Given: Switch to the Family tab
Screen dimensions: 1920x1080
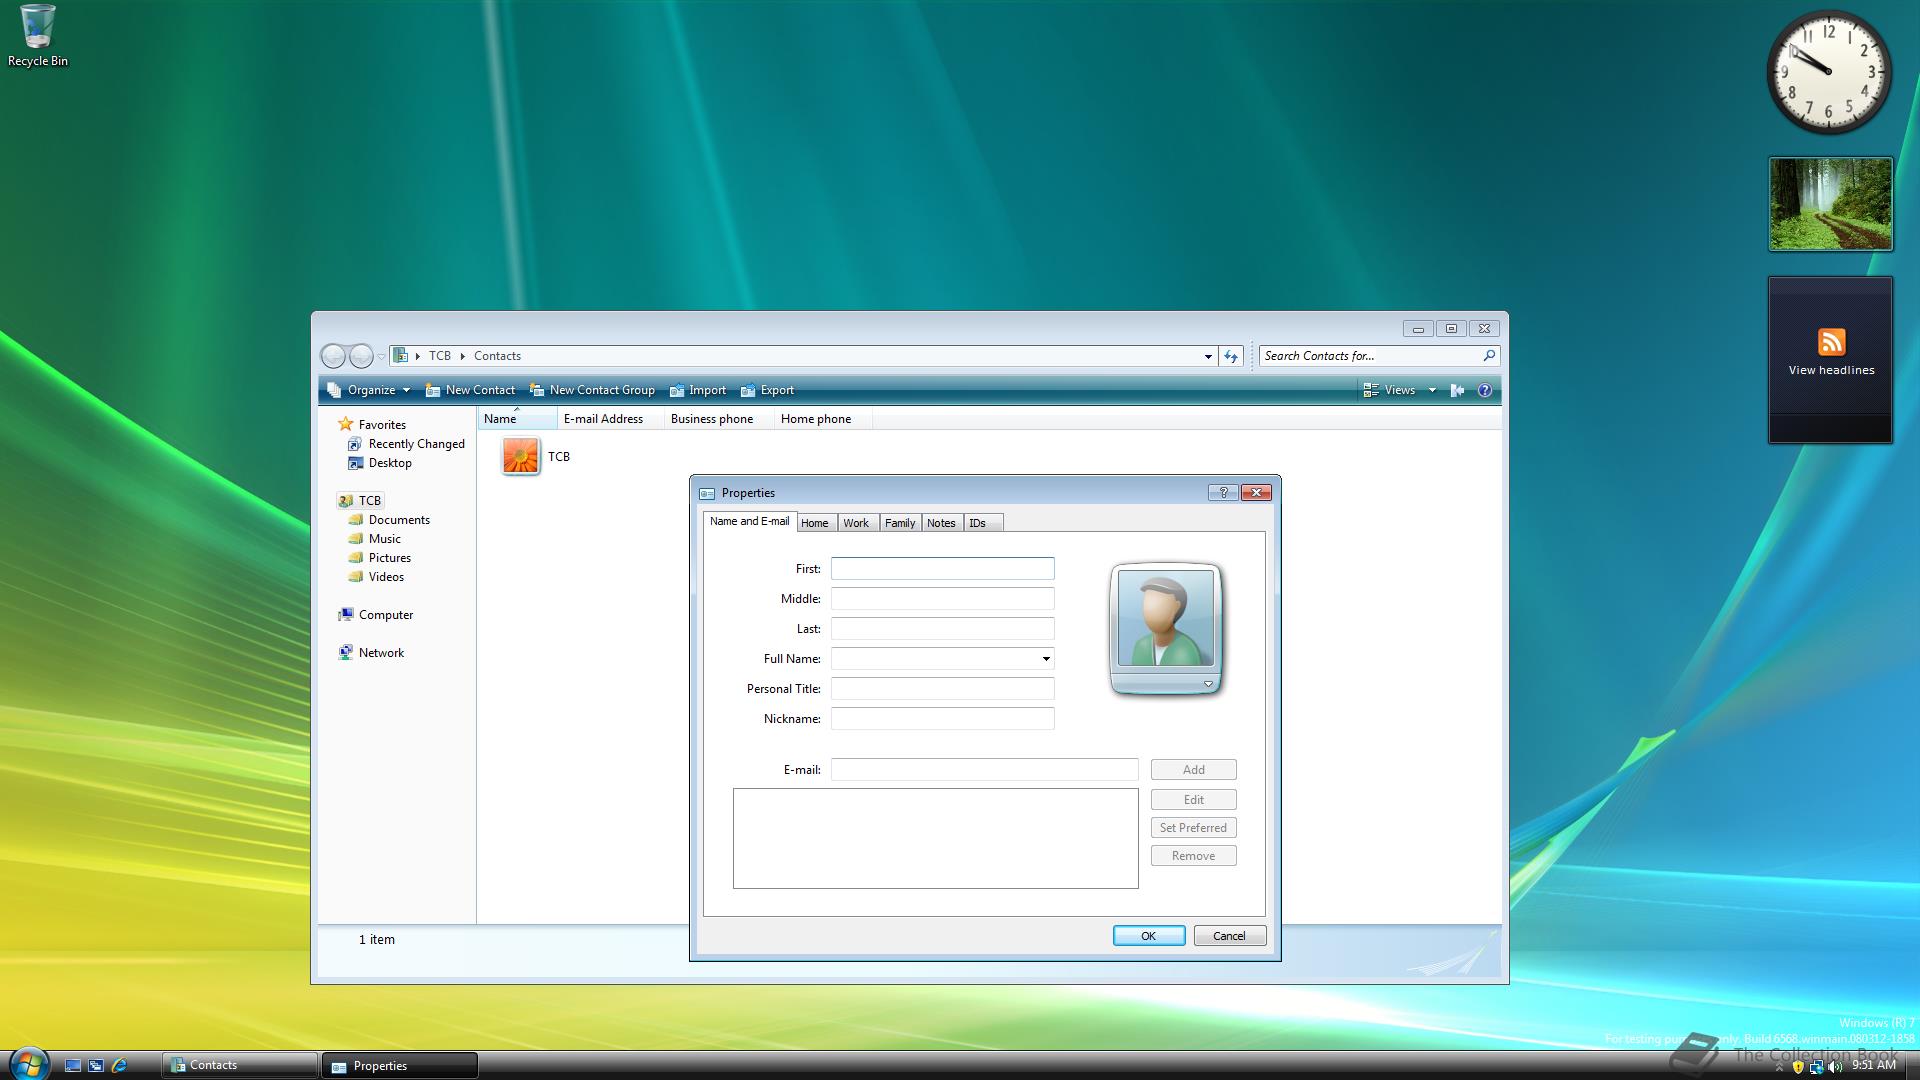Looking at the screenshot, I should 900,523.
